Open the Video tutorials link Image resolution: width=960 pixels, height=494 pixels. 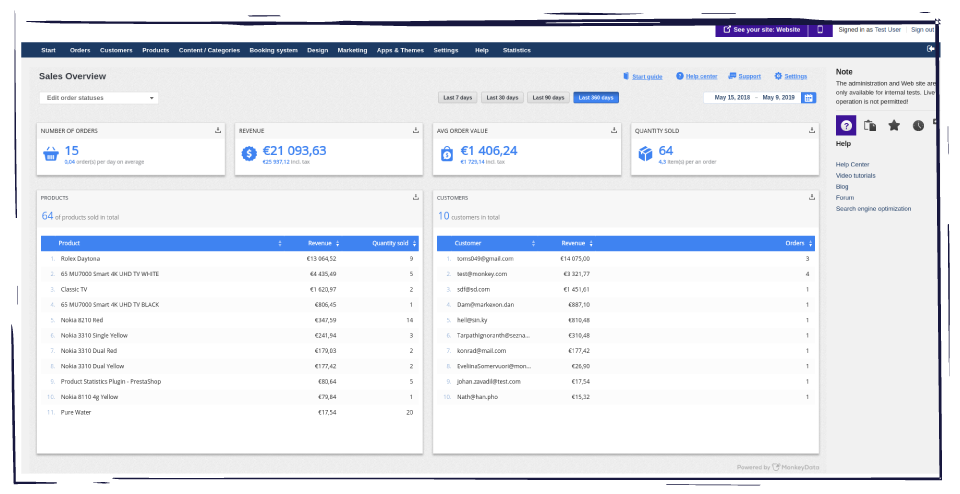pos(855,176)
